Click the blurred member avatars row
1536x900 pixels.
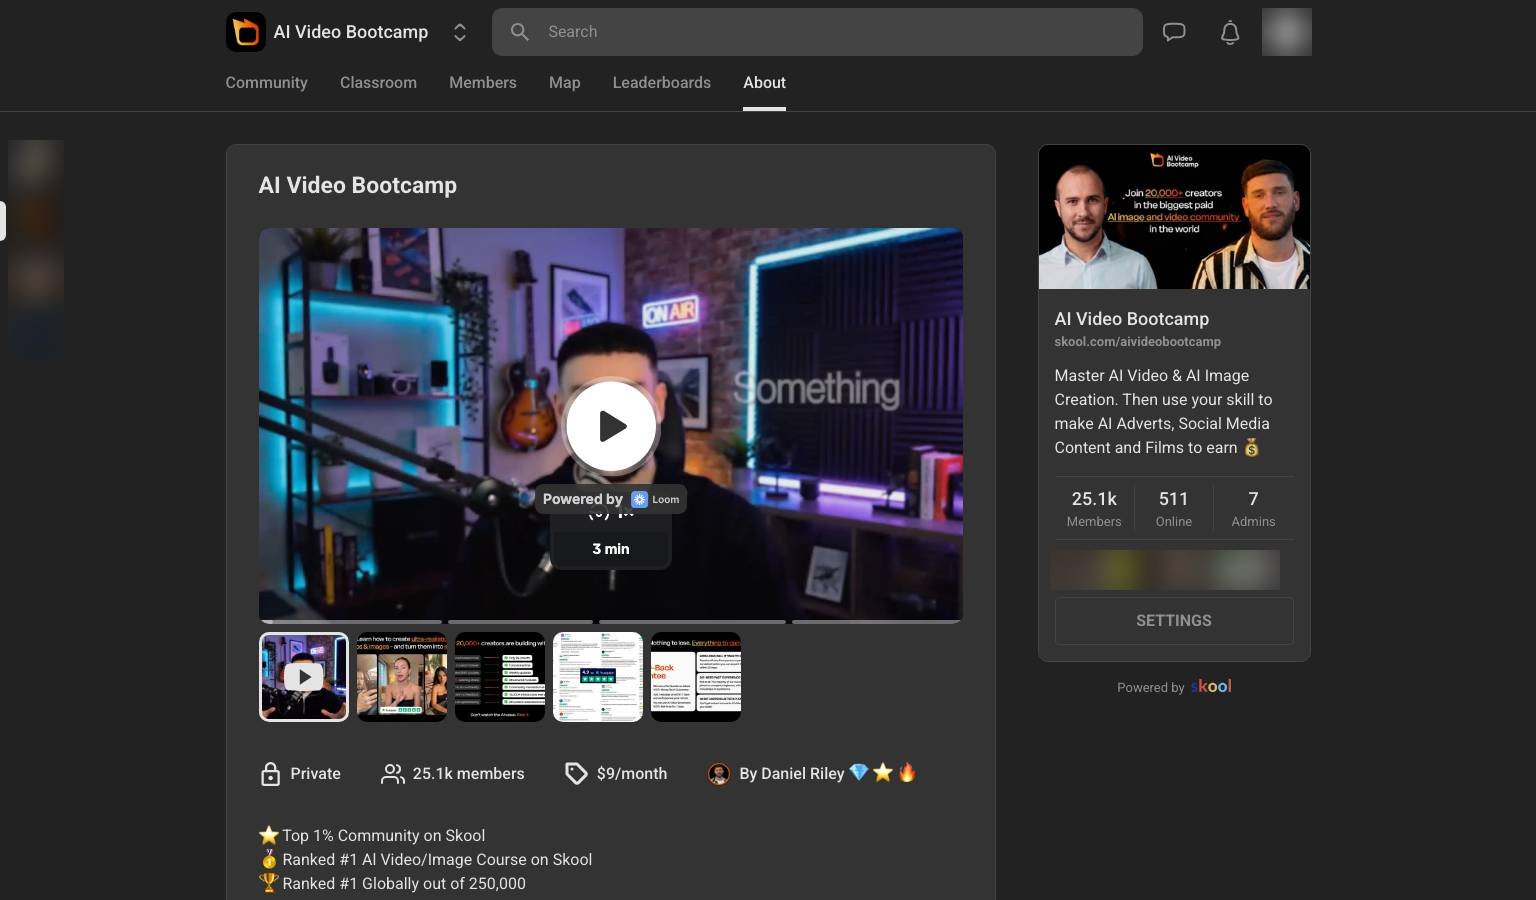[1165, 570]
